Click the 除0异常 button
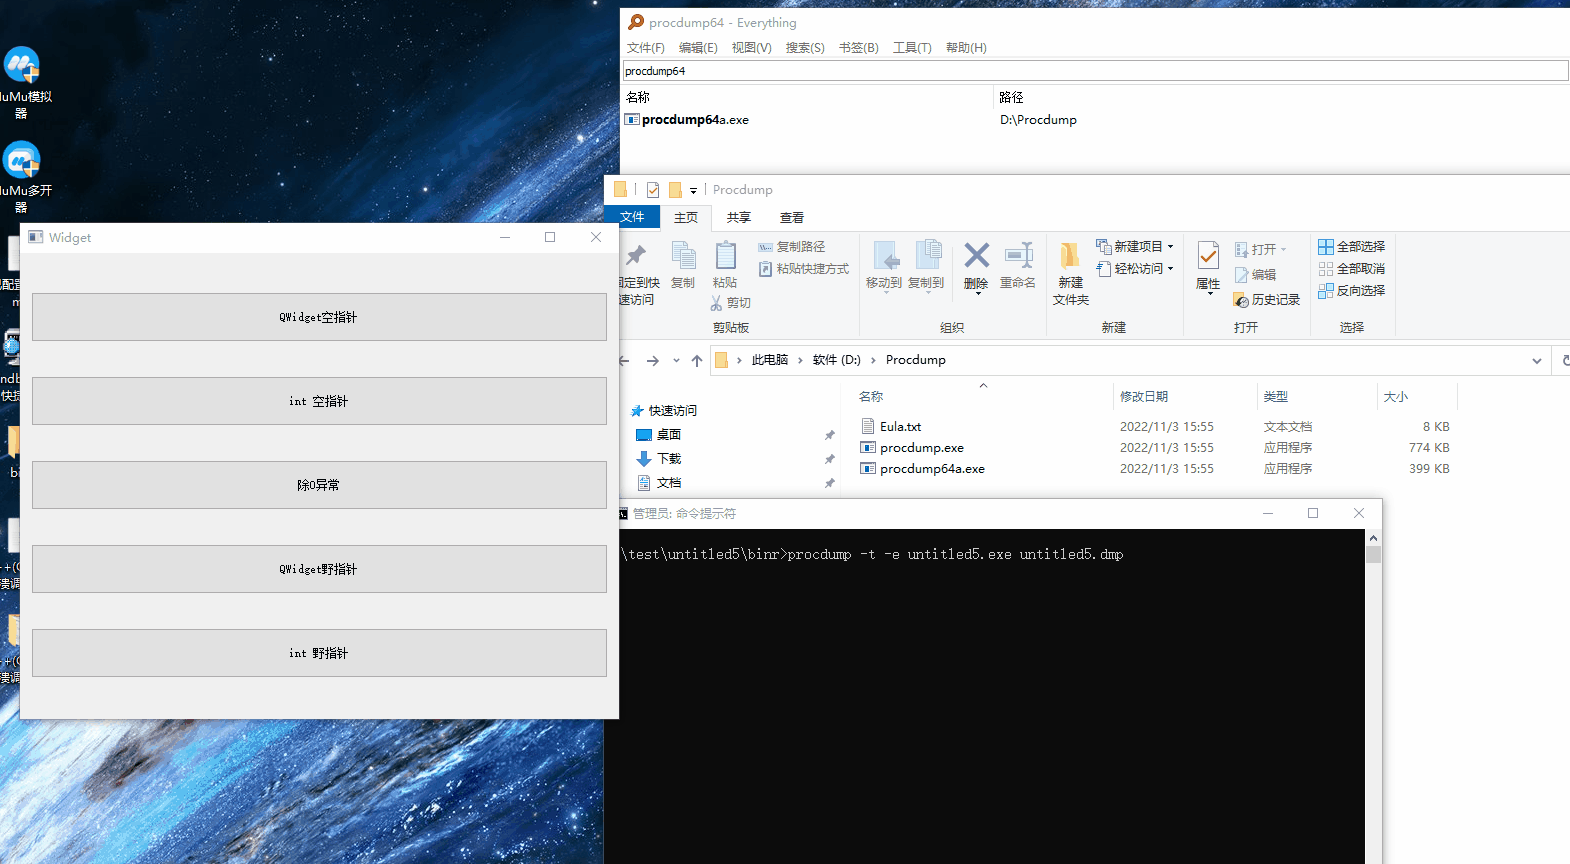 319,485
